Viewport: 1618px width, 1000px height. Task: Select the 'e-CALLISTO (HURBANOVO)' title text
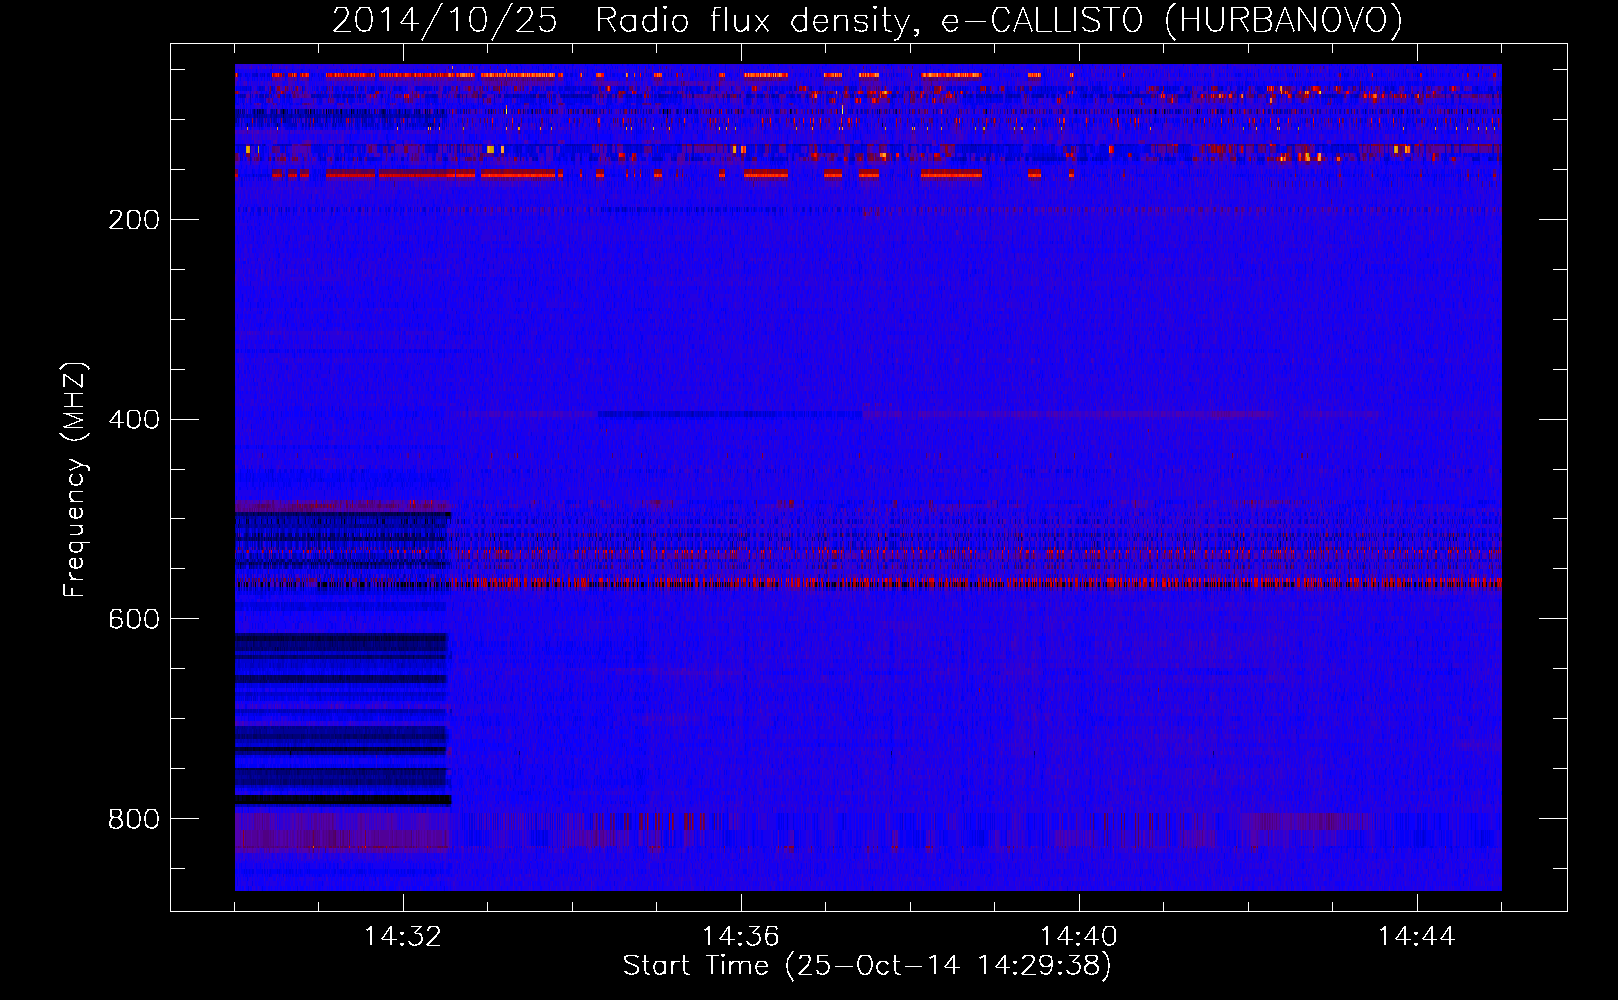[x=1172, y=20]
